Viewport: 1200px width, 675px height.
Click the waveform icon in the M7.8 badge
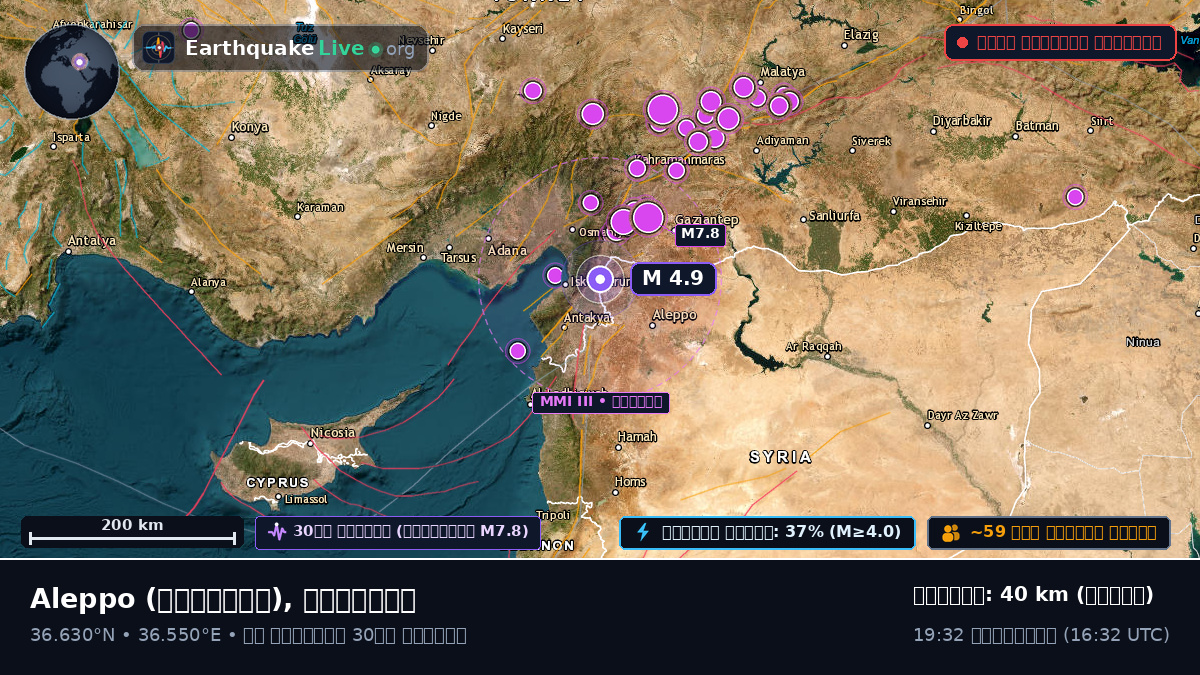tap(277, 532)
